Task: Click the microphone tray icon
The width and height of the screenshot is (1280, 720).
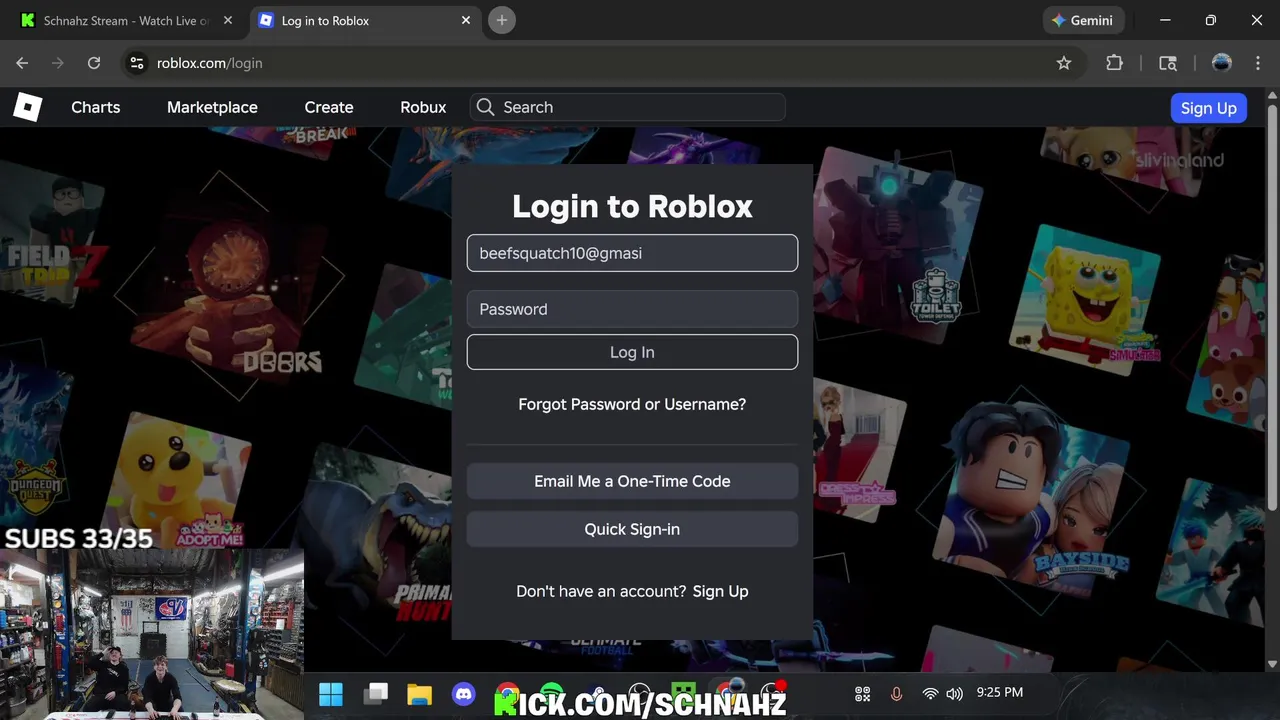Action: (x=896, y=694)
